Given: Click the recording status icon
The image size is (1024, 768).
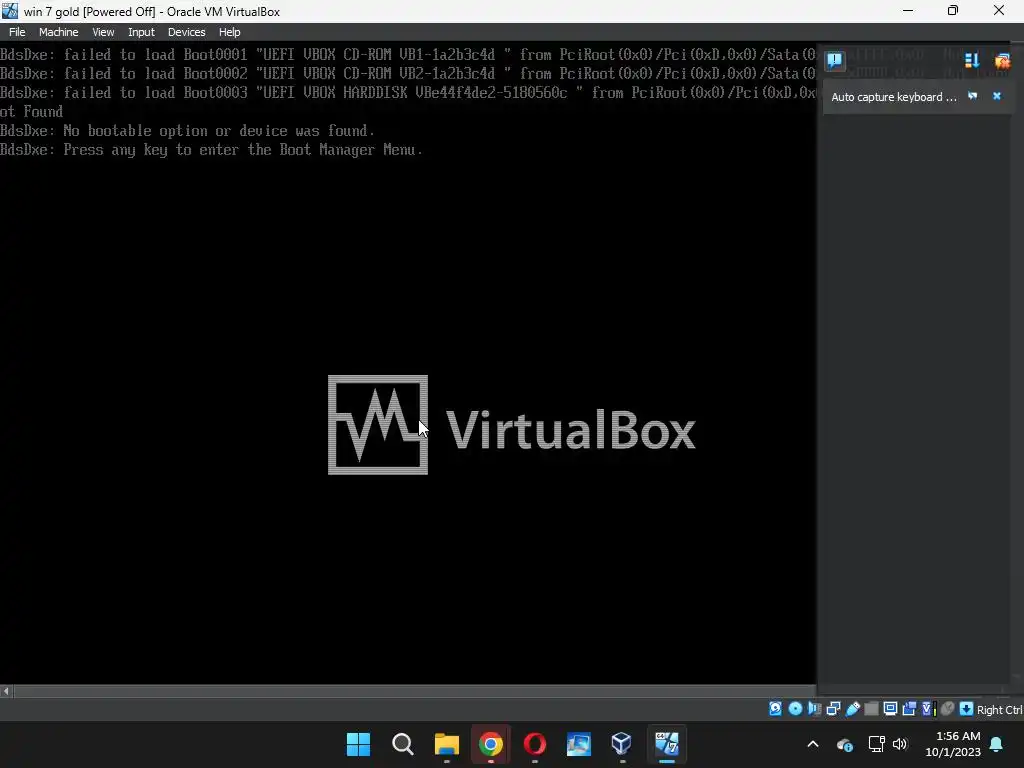Looking at the screenshot, I should (909, 709).
